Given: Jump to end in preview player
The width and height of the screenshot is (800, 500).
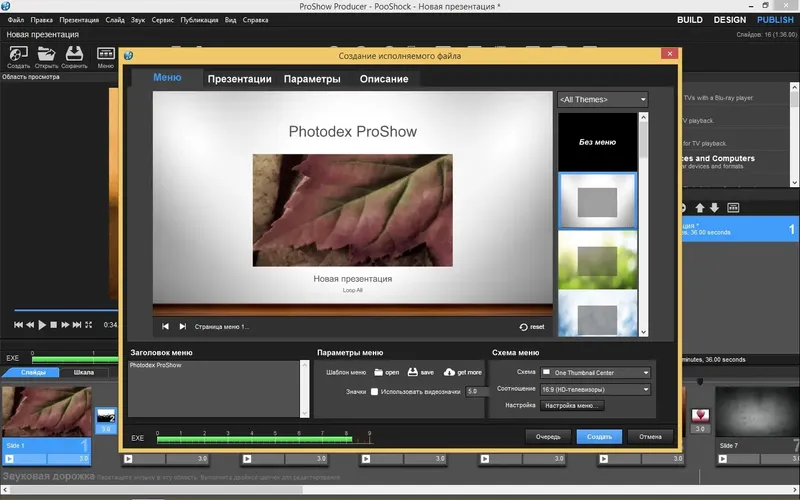Looking at the screenshot, I should (77, 325).
